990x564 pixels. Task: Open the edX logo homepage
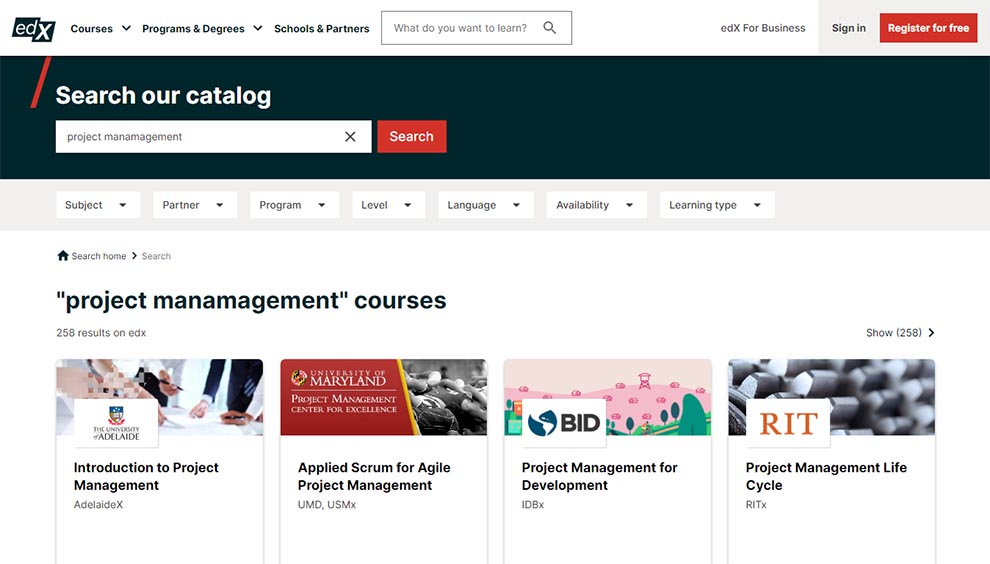[33, 28]
